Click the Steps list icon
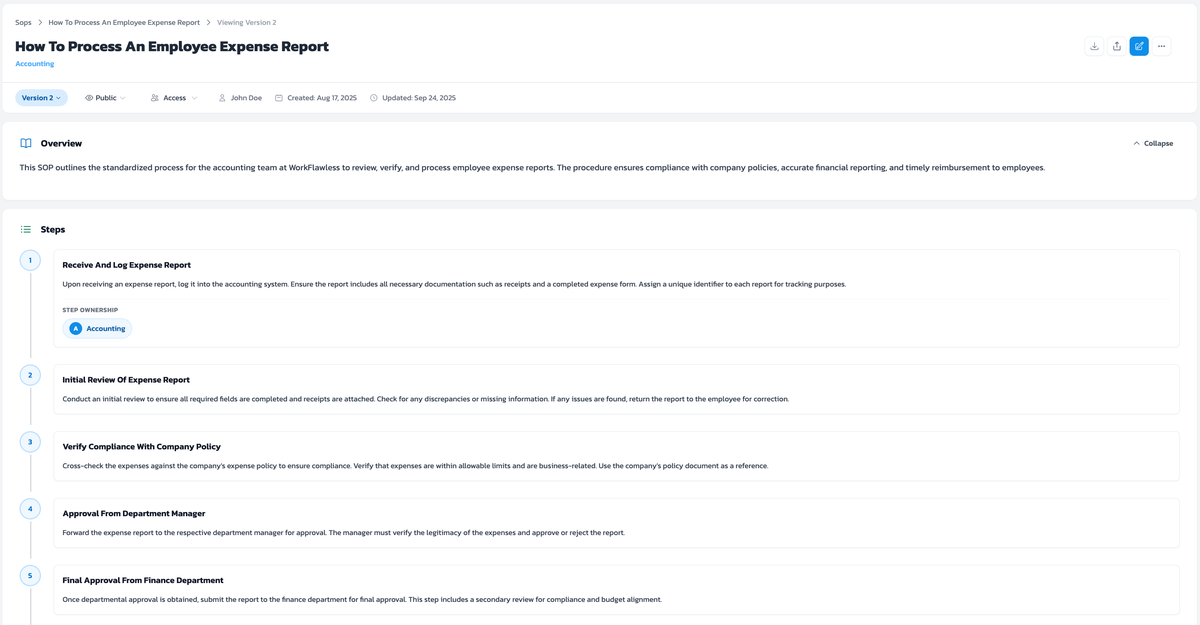Image resolution: width=1200 pixels, height=625 pixels. point(26,229)
